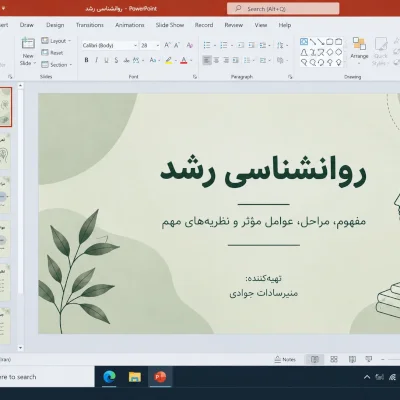Select the second slide thumbnail
The image size is (400, 400).
pos(5,151)
